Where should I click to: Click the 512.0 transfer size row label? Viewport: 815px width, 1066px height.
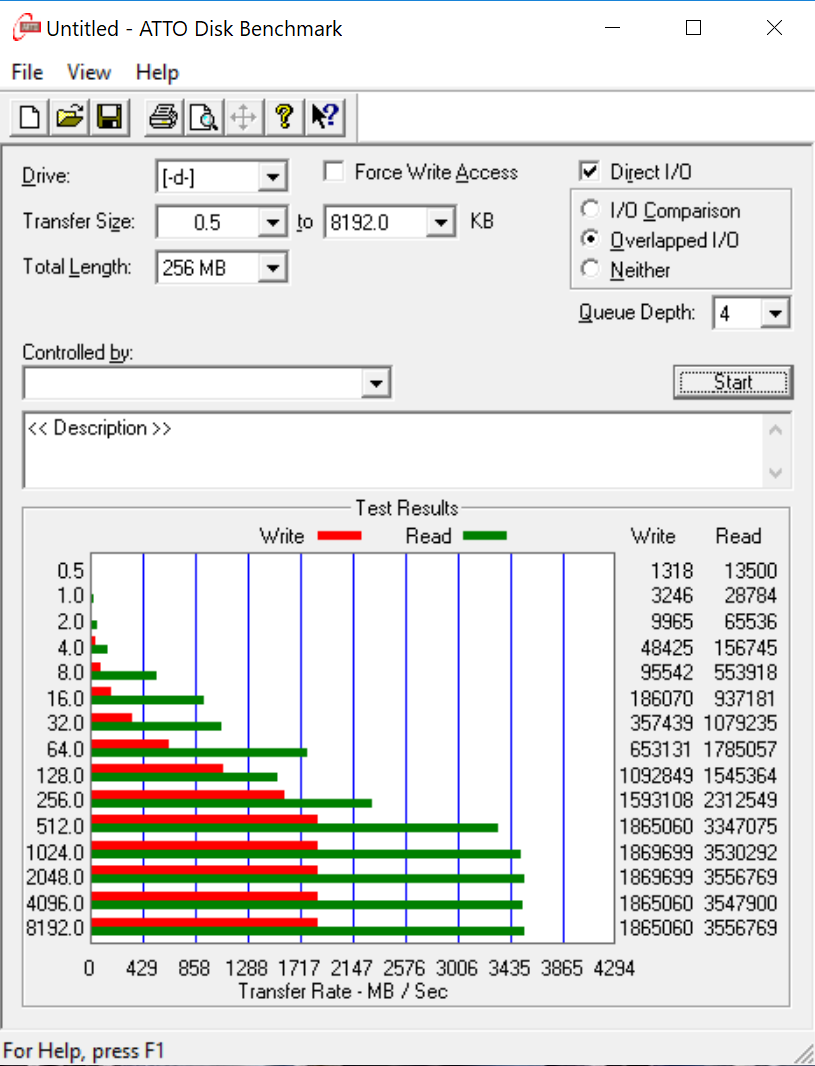pyautogui.click(x=60, y=826)
